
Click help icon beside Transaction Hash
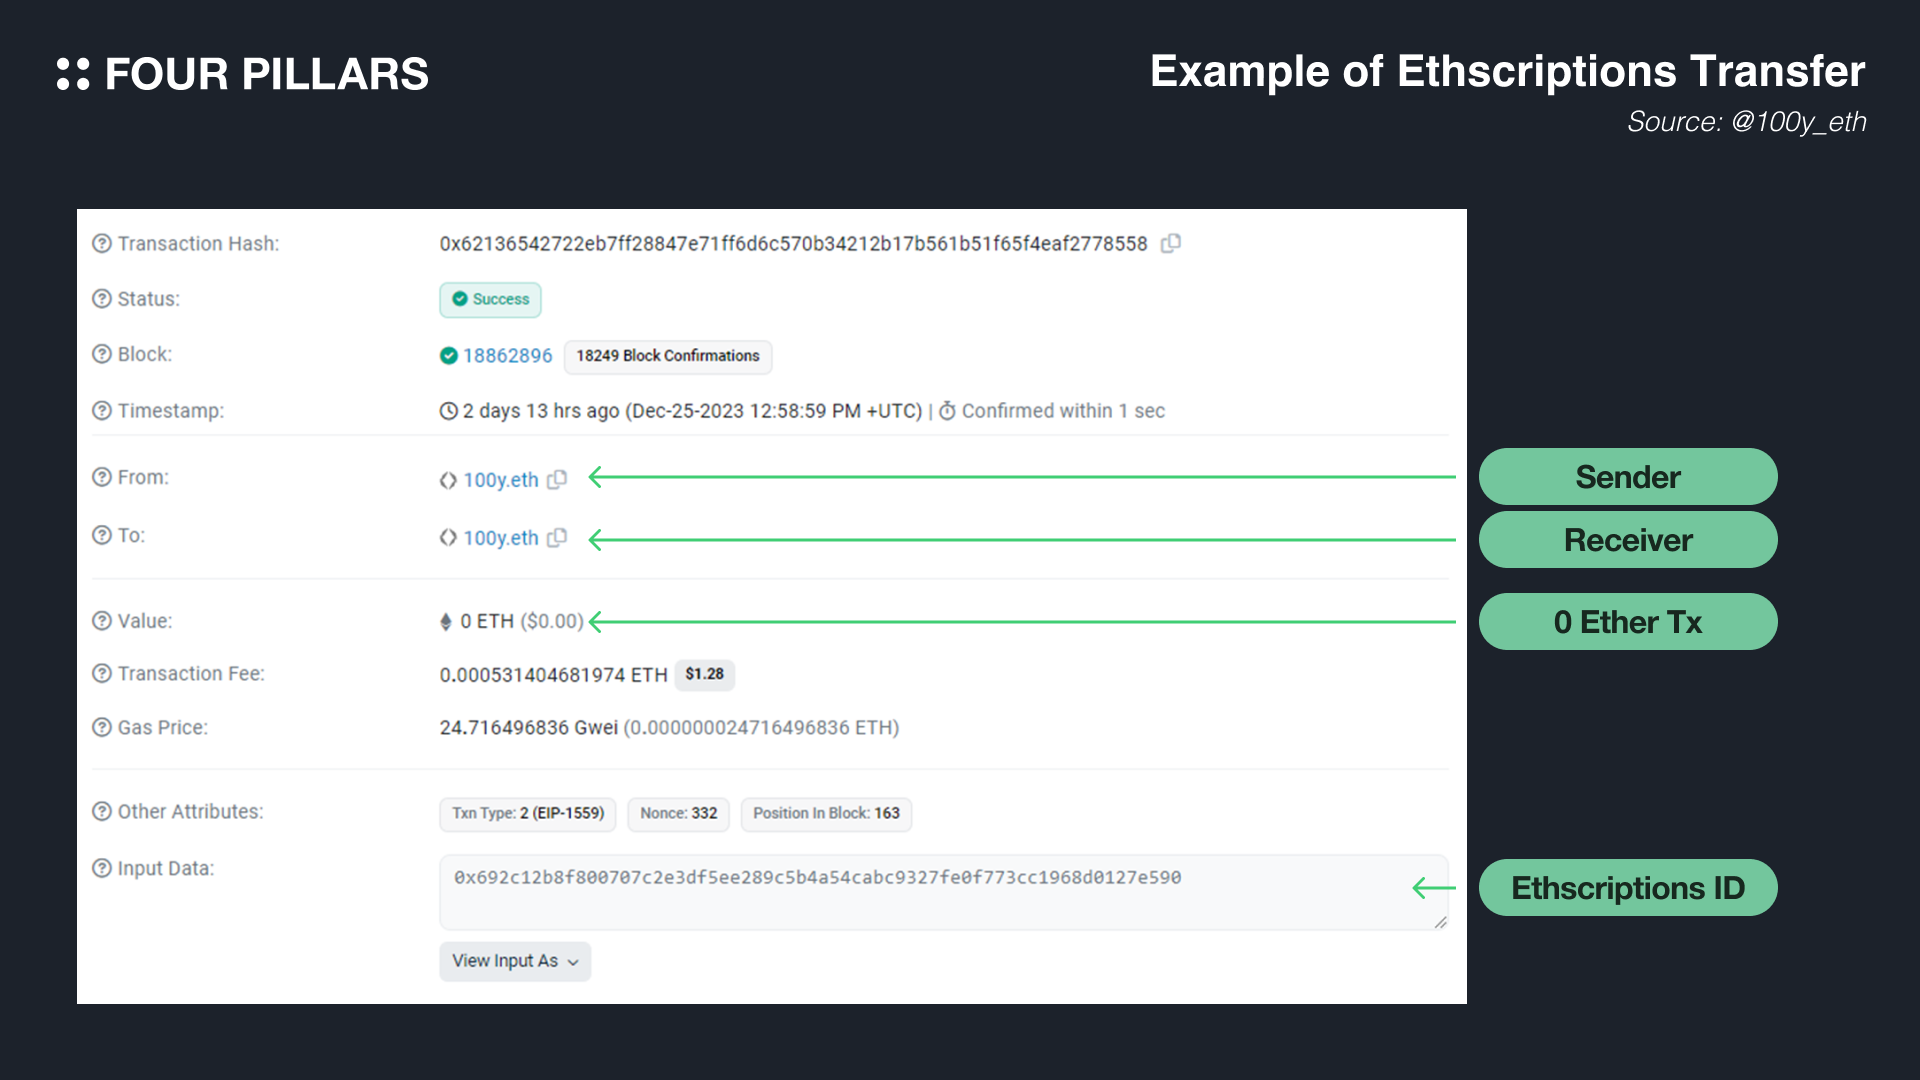(x=101, y=243)
